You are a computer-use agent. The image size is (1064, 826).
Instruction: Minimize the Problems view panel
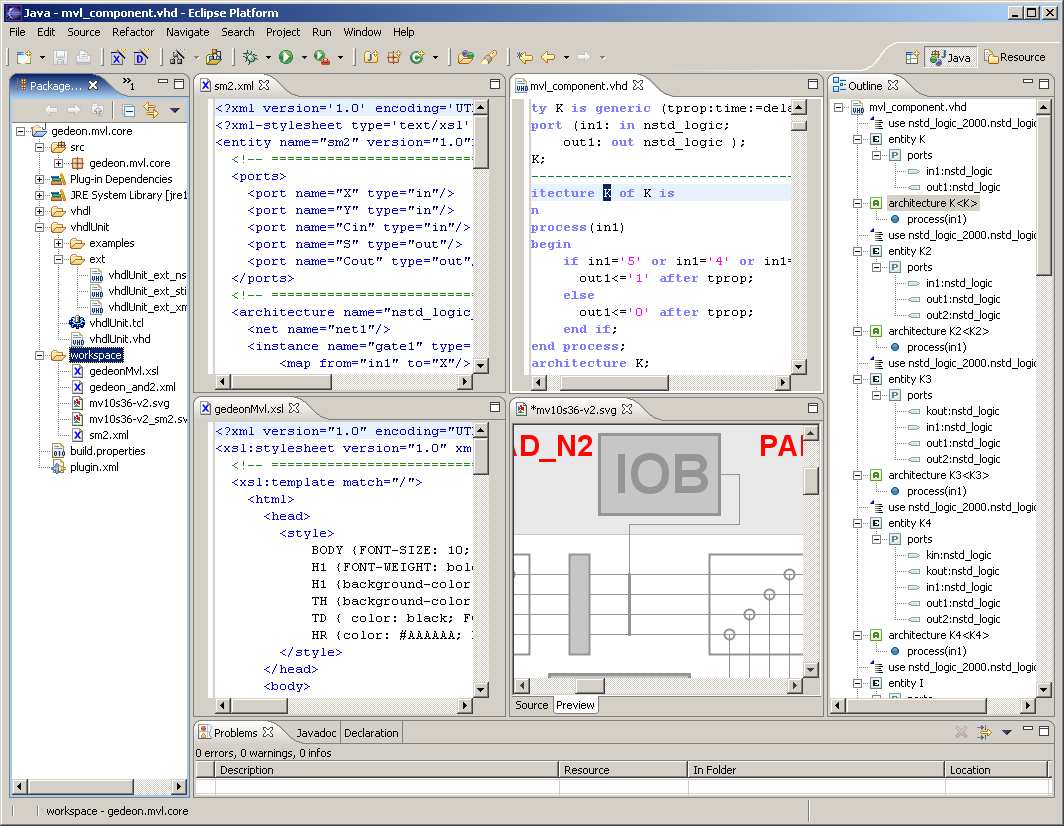pyautogui.click(x=1028, y=730)
